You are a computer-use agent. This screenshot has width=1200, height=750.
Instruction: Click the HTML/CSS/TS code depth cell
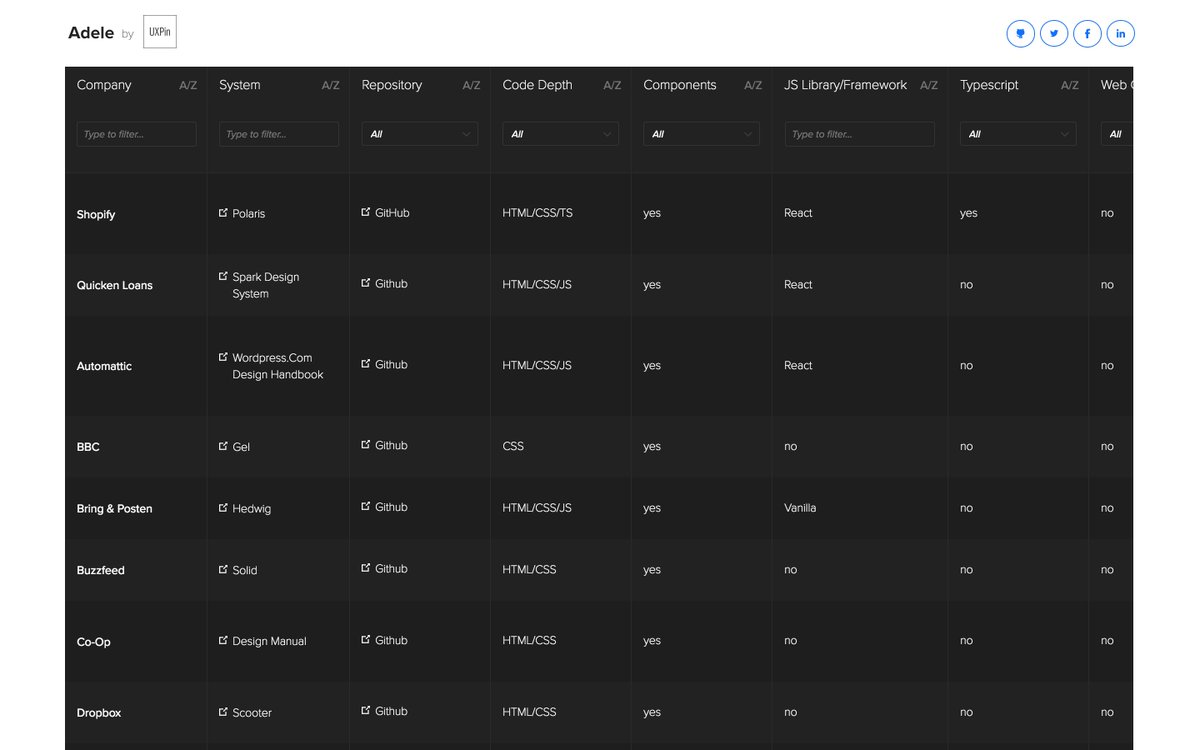tap(538, 213)
